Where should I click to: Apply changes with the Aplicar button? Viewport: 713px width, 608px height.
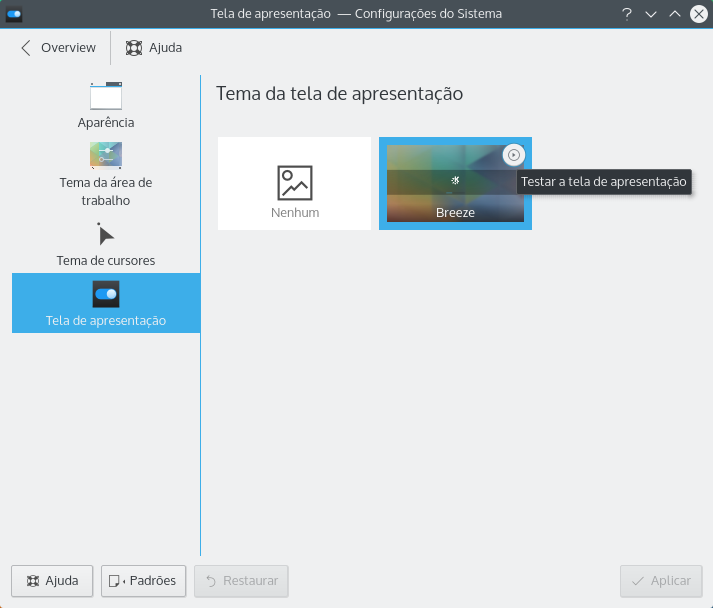pyautogui.click(x=660, y=580)
